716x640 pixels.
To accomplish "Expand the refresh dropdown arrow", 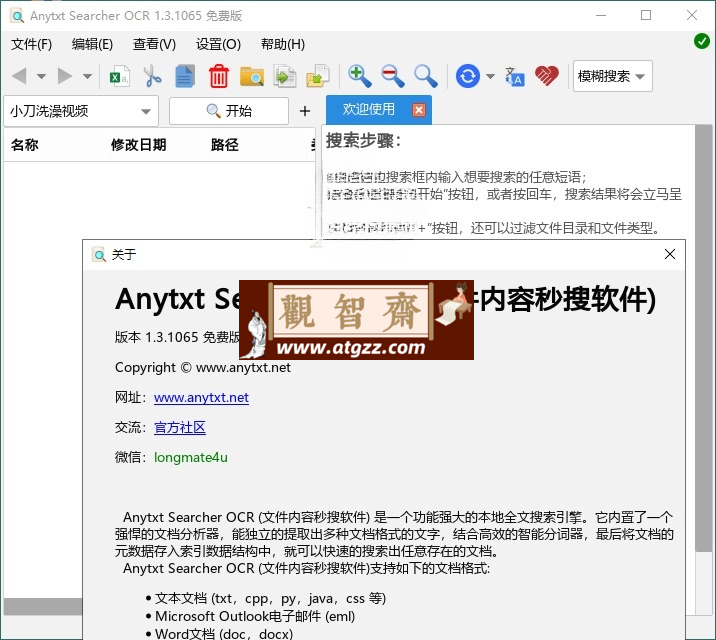I will point(490,76).
